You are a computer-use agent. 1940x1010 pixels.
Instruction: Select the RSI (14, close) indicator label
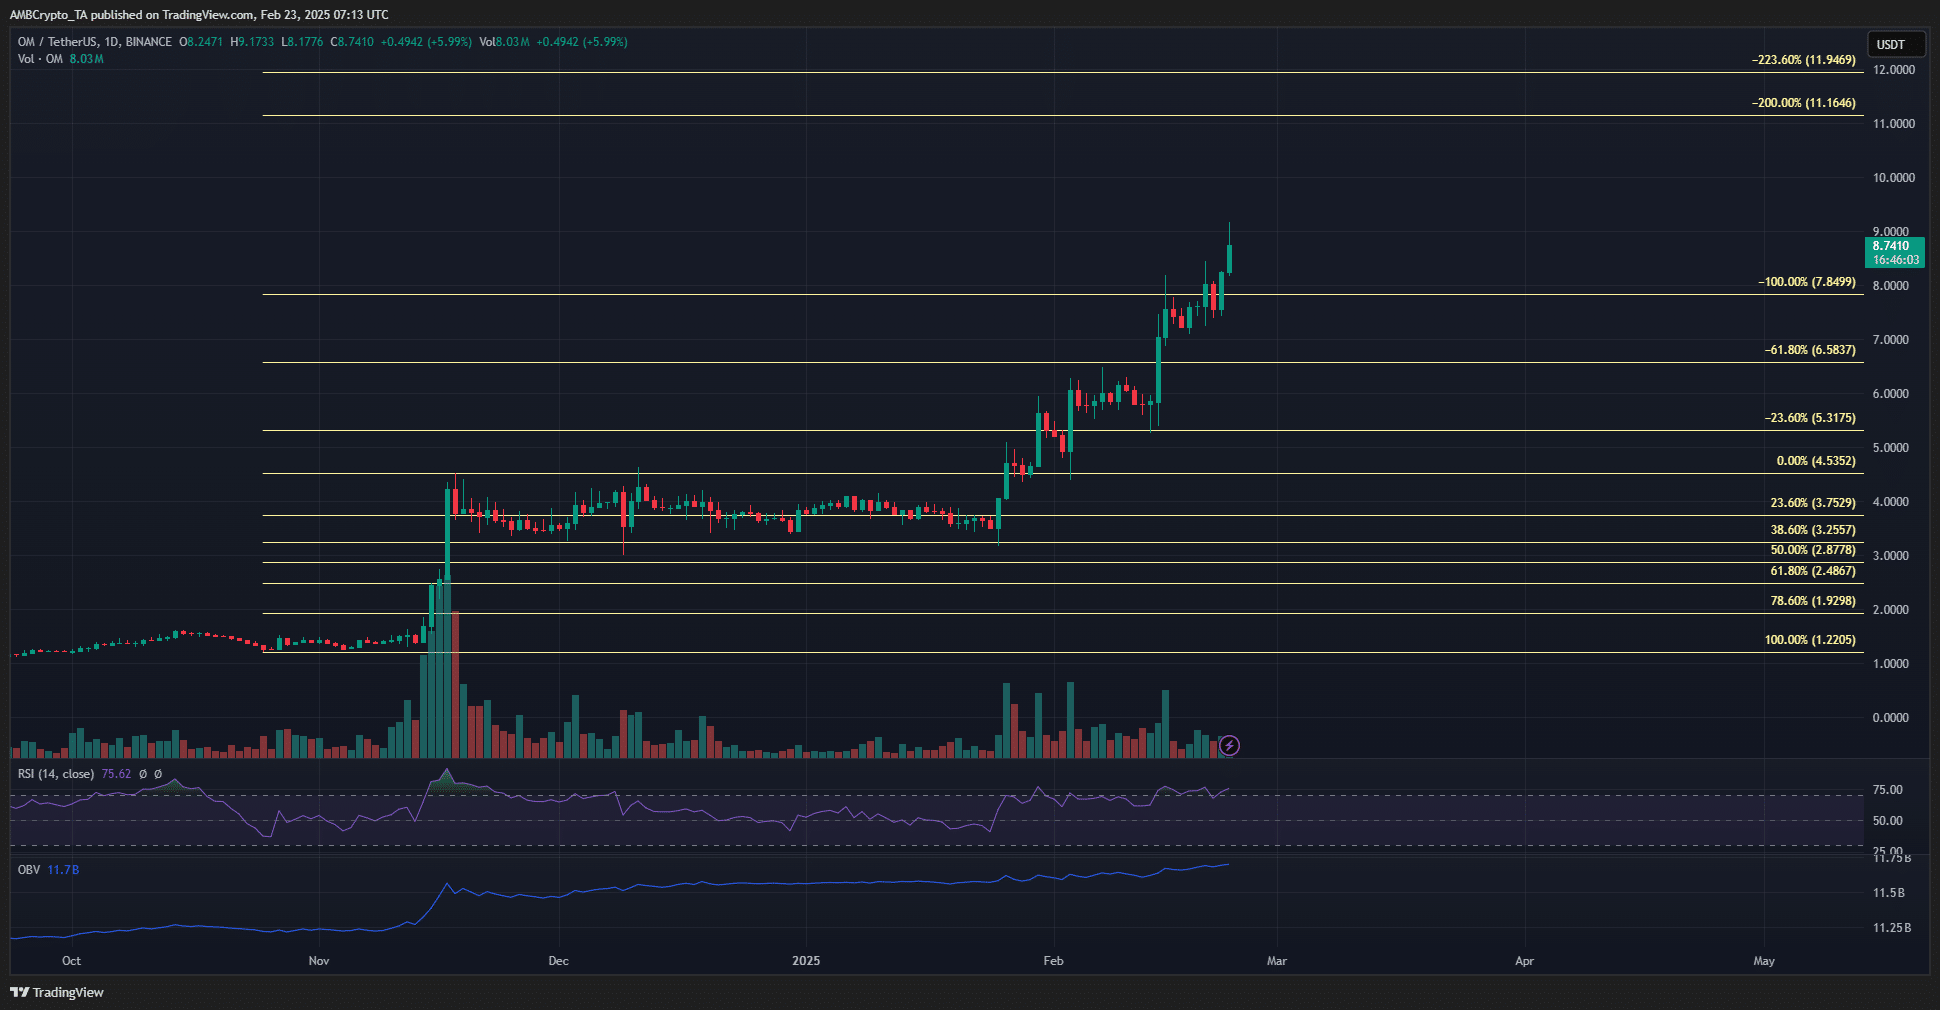pyautogui.click(x=55, y=774)
